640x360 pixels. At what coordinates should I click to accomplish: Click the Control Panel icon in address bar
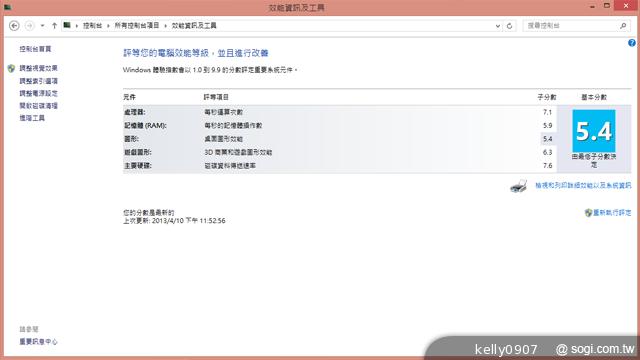[x=67, y=25]
